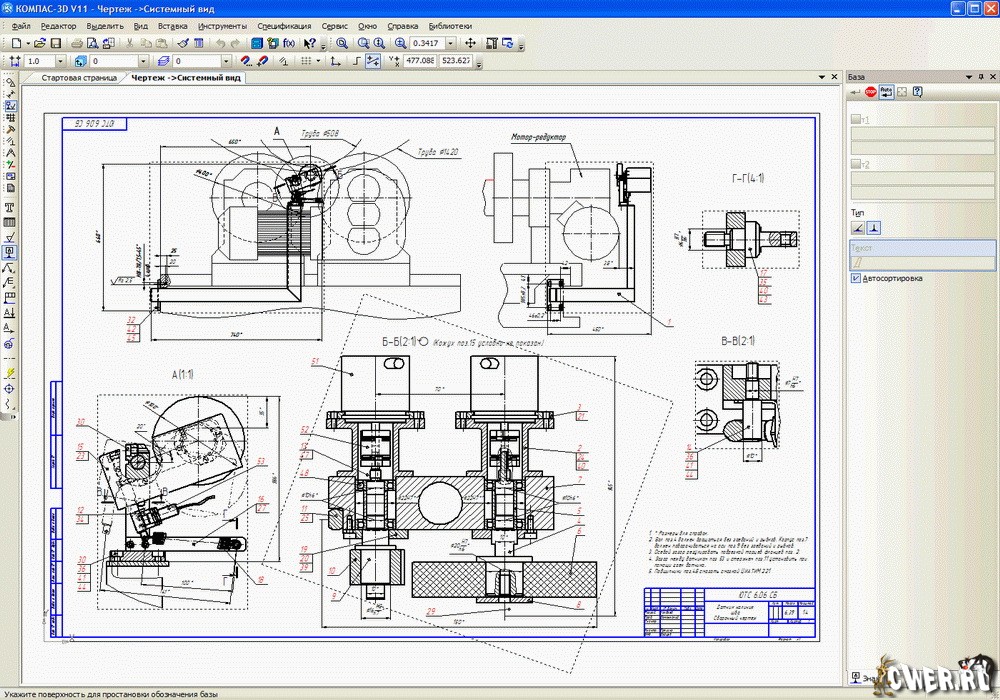Select the text input tool (T icon)
Viewport: 1000px width, 700px height.
click(10, 206)
